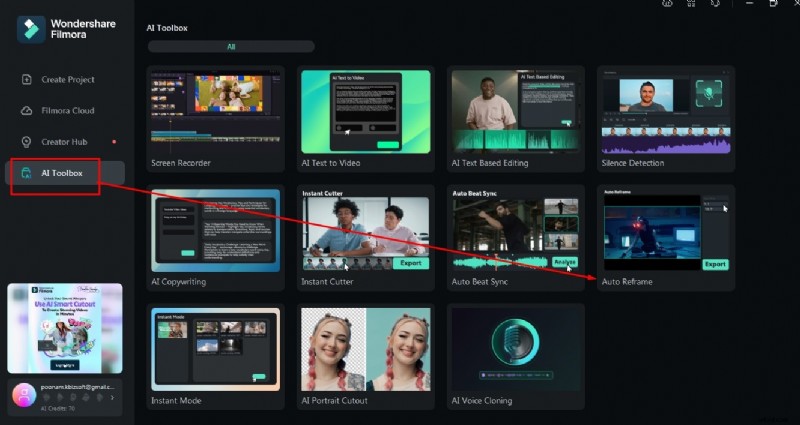Select the All tab in AI Toolbox
This screenshot has height=425, width=800.
click(x=231, y=46)
